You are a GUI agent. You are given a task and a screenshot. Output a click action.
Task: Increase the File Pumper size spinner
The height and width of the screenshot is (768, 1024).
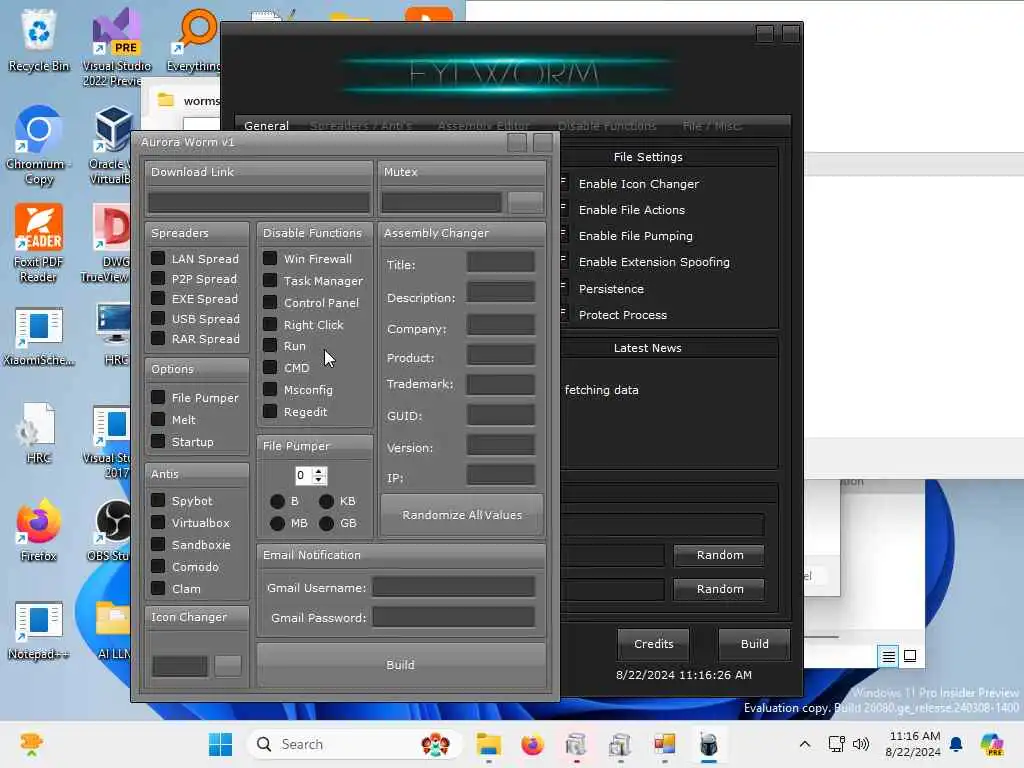pos(319,471)
